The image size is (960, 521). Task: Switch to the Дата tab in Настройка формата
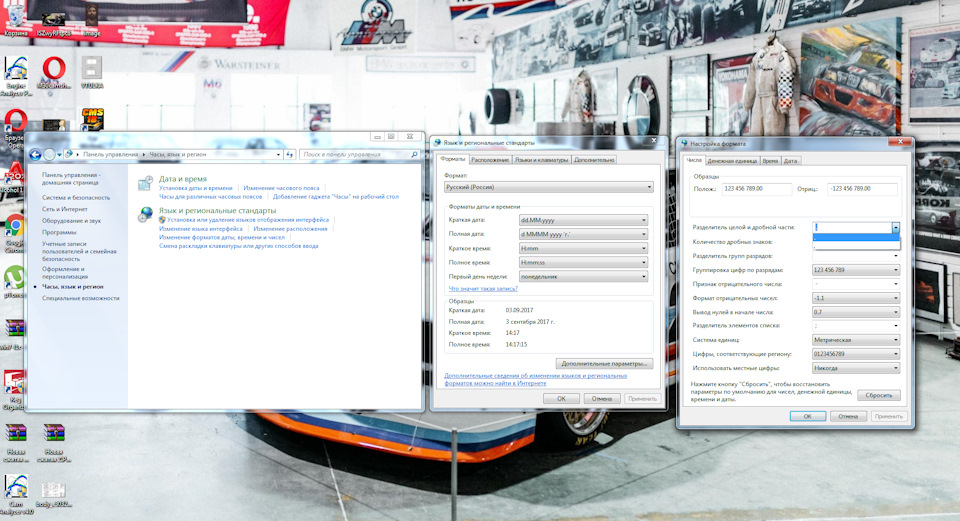click(x=790, y=161)
